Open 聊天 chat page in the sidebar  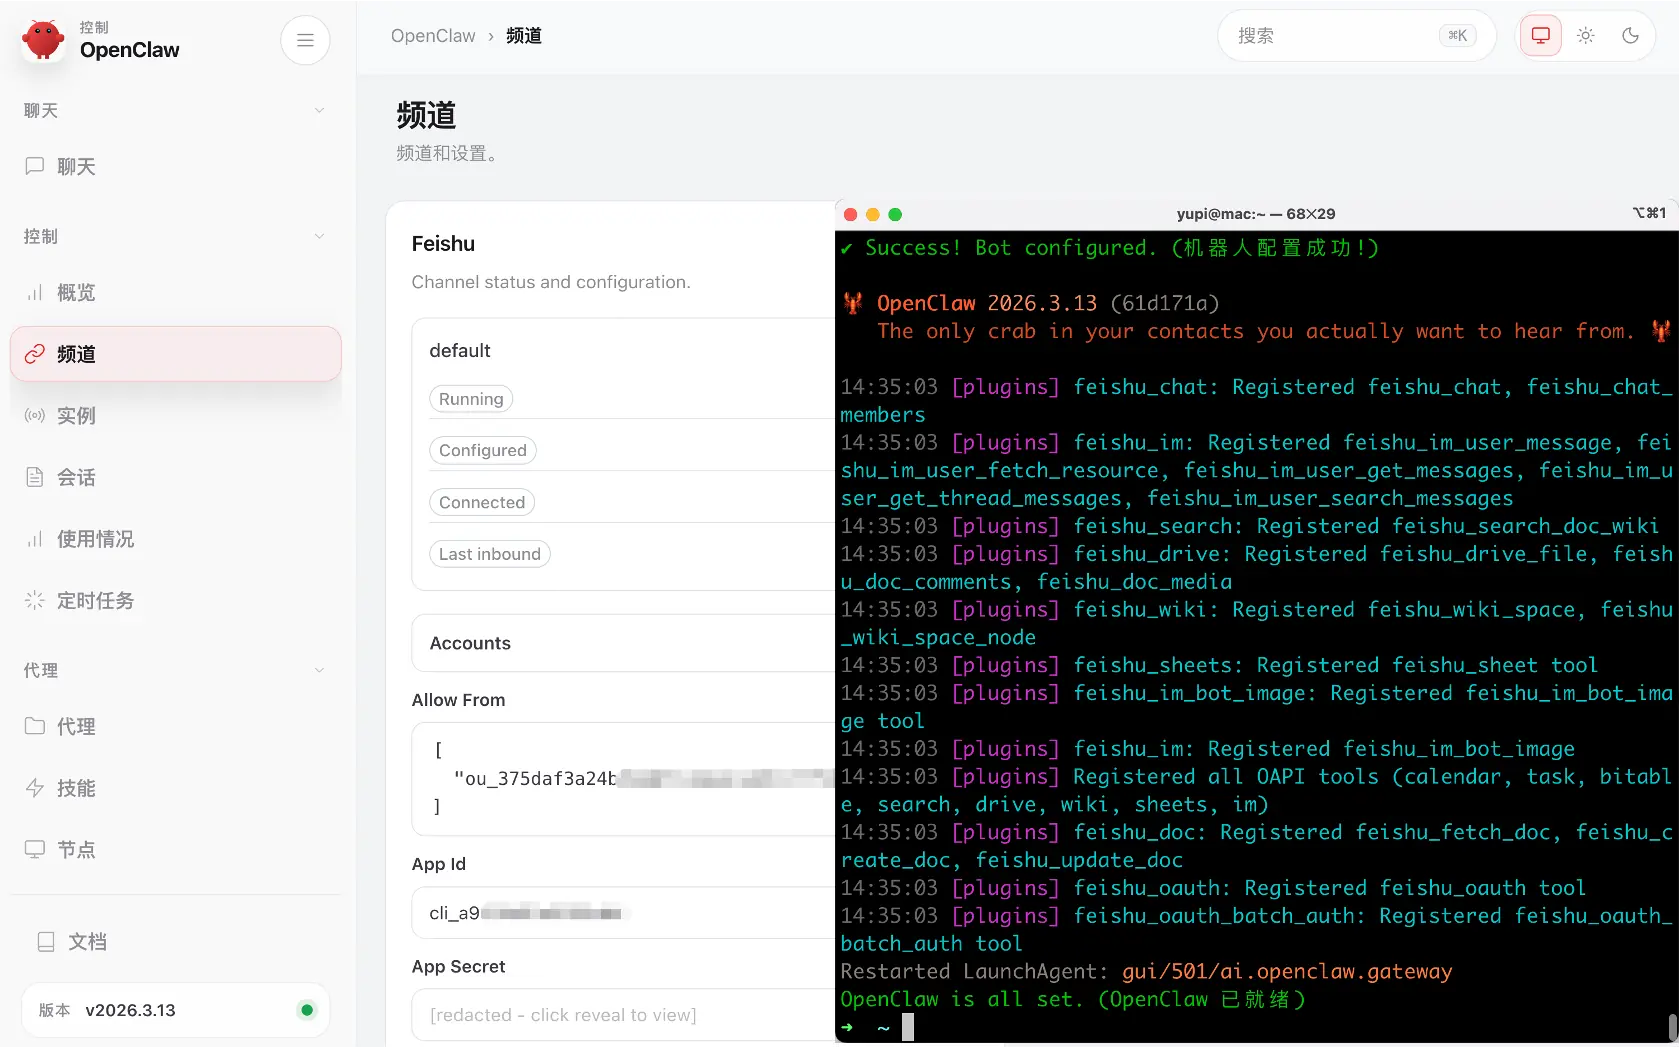click(x=176, y=166)
